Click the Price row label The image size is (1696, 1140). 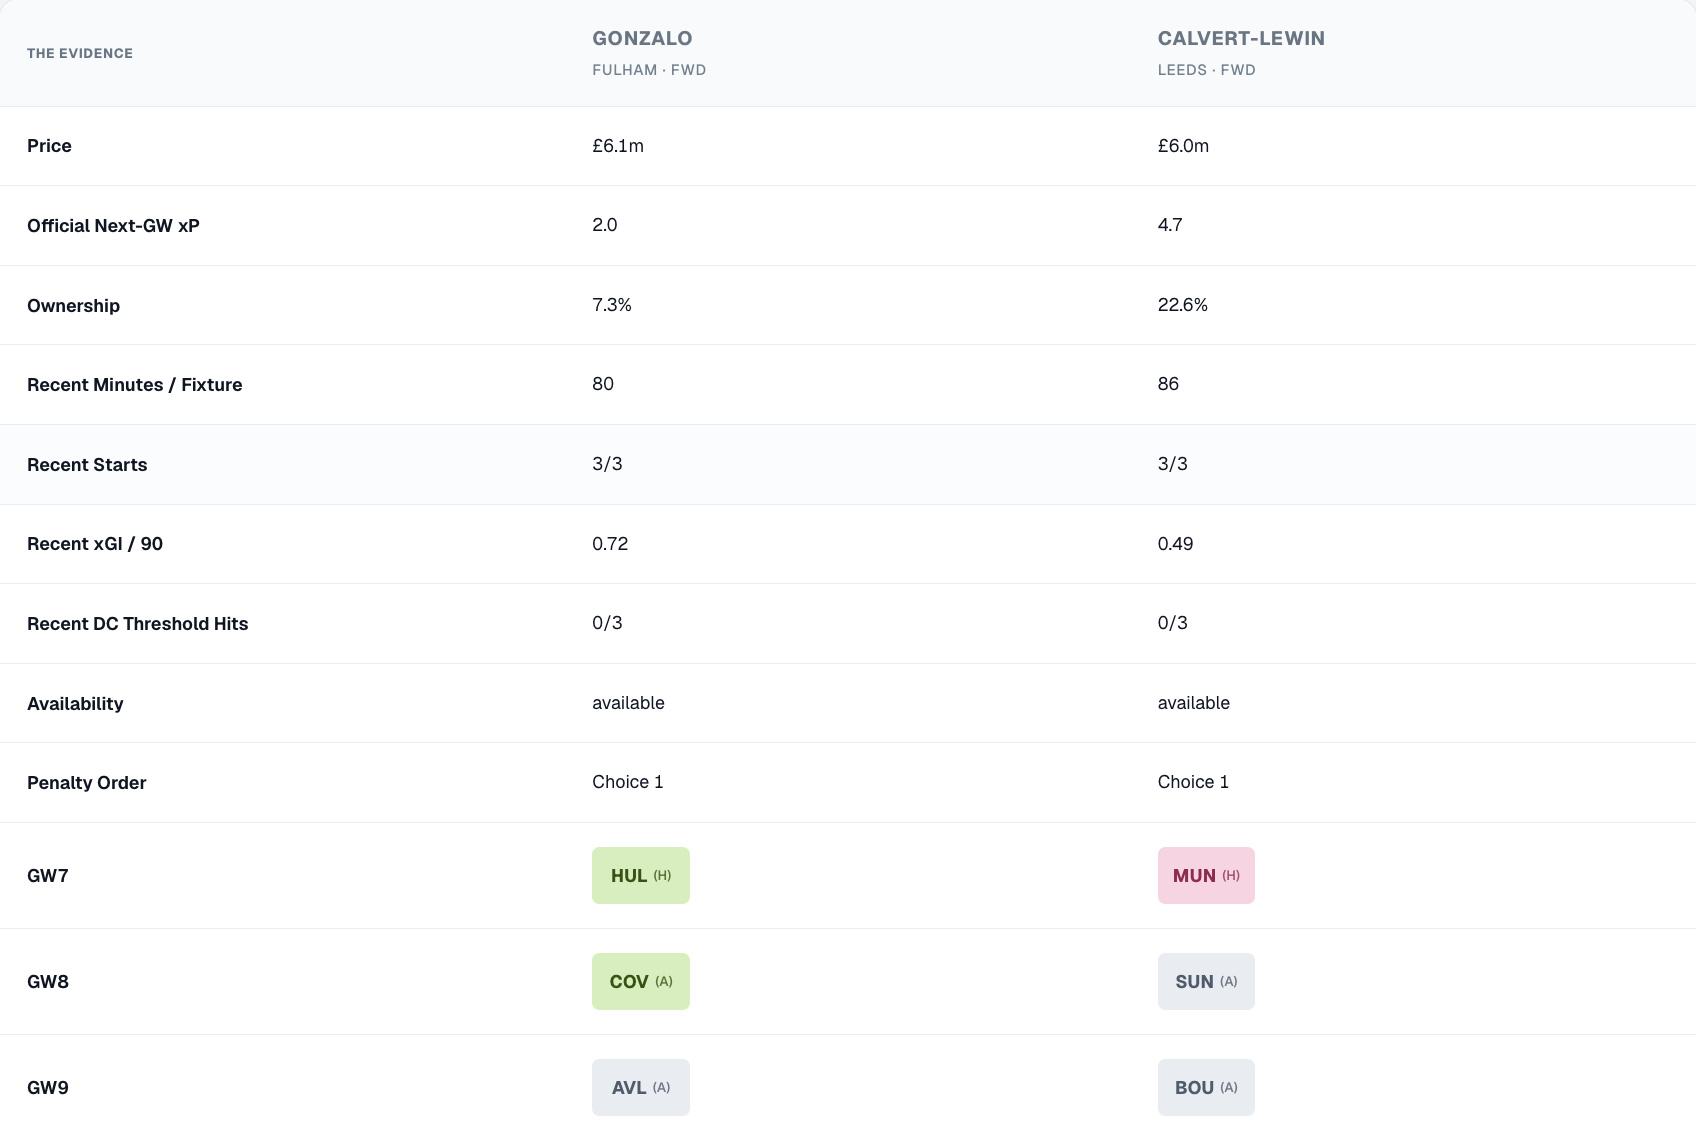click(49, 146)
